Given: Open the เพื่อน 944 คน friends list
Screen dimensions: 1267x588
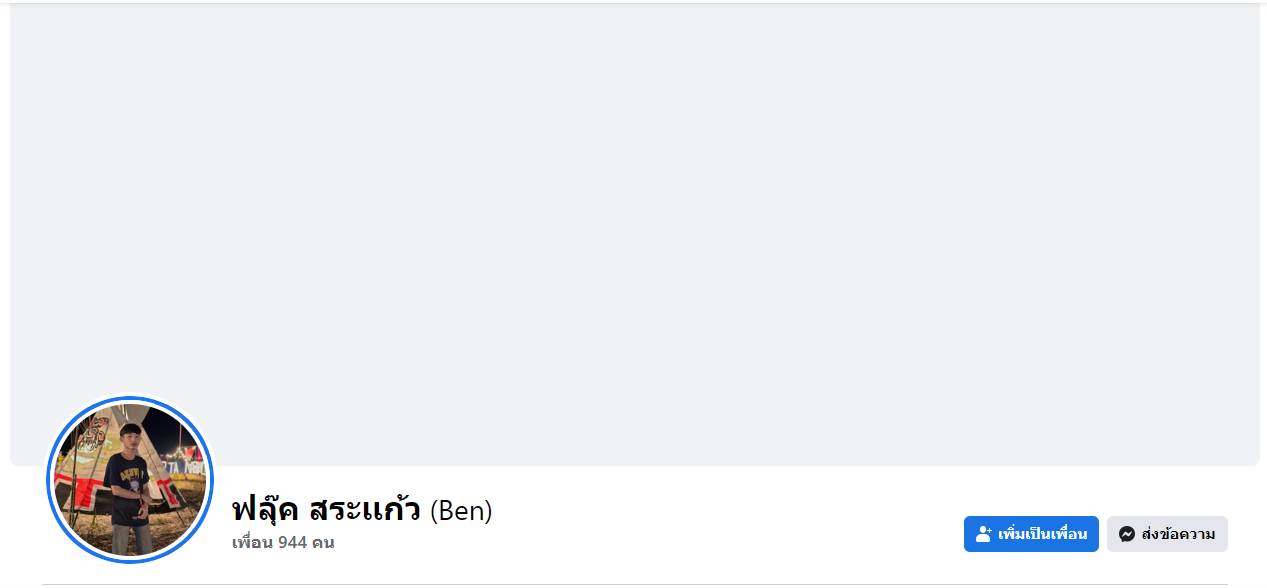Looking at the screenshot, I should [x=283, y=543].
